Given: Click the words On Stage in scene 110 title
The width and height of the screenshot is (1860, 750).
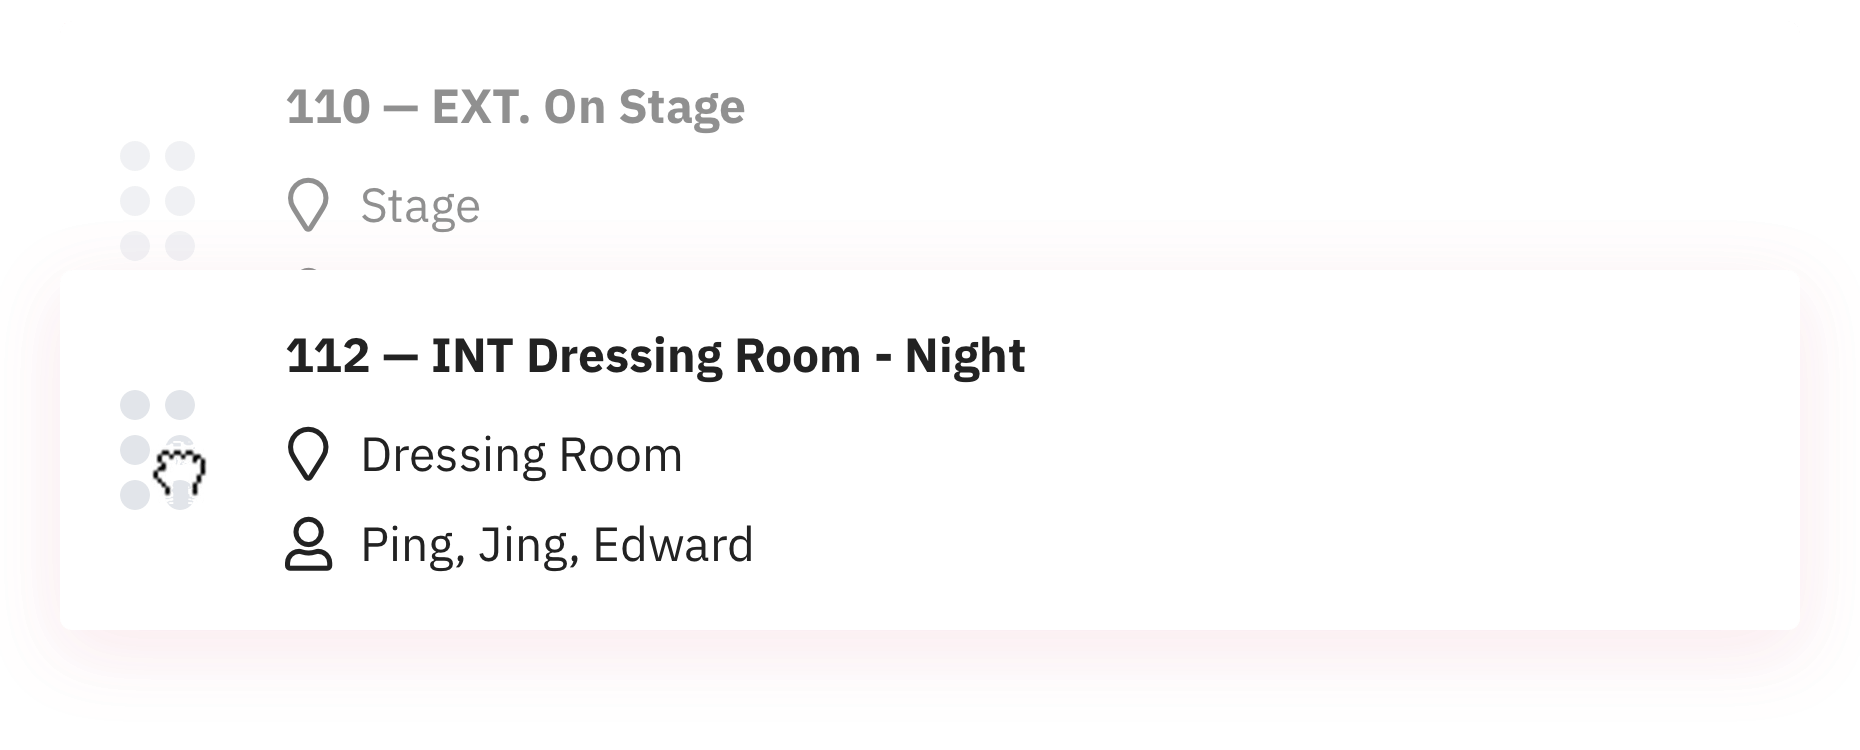Looking at the screenshot, I should click(x=645, y=108).
